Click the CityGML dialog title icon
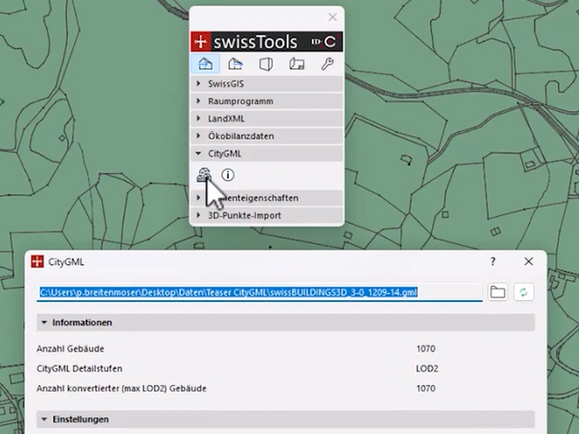 tap(37, 262)
